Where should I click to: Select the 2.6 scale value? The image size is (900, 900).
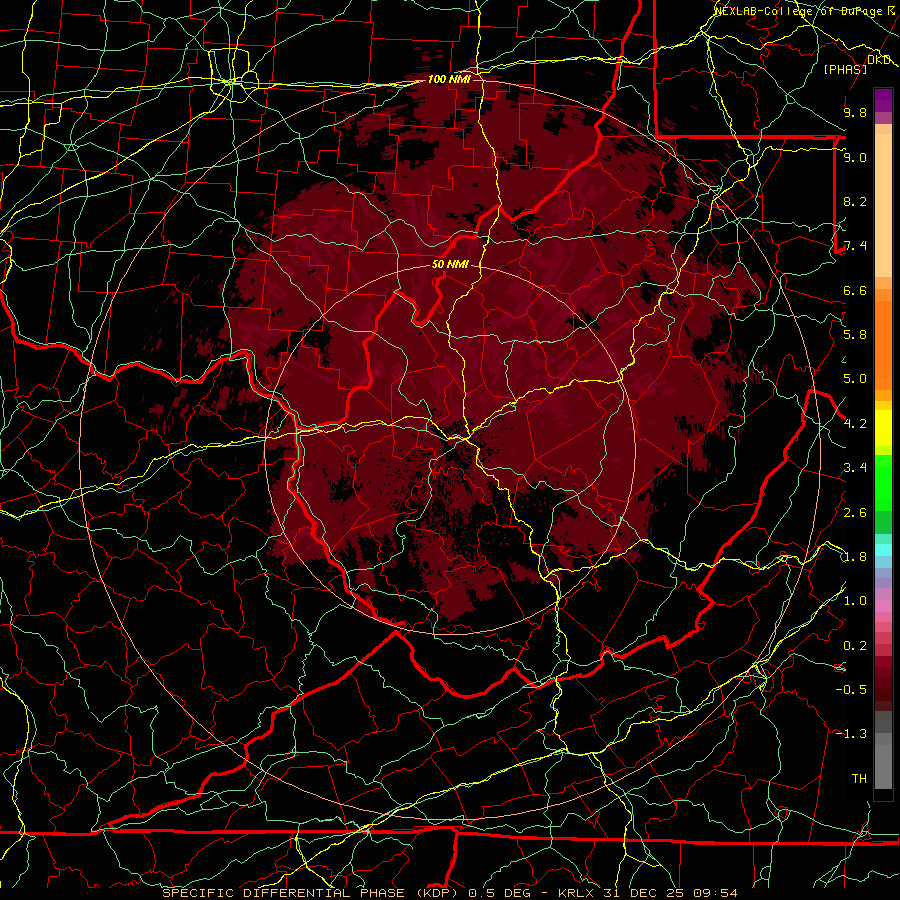coord(855,513)
